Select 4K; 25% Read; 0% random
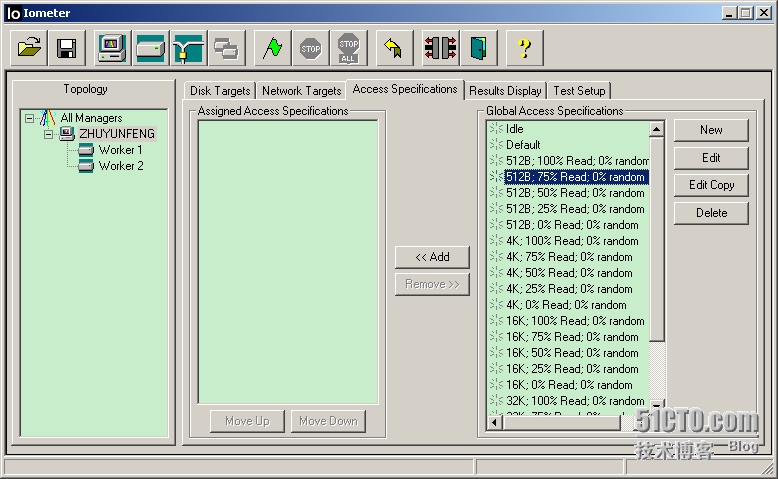Screen dimensions: 778x479 point(568,289)
